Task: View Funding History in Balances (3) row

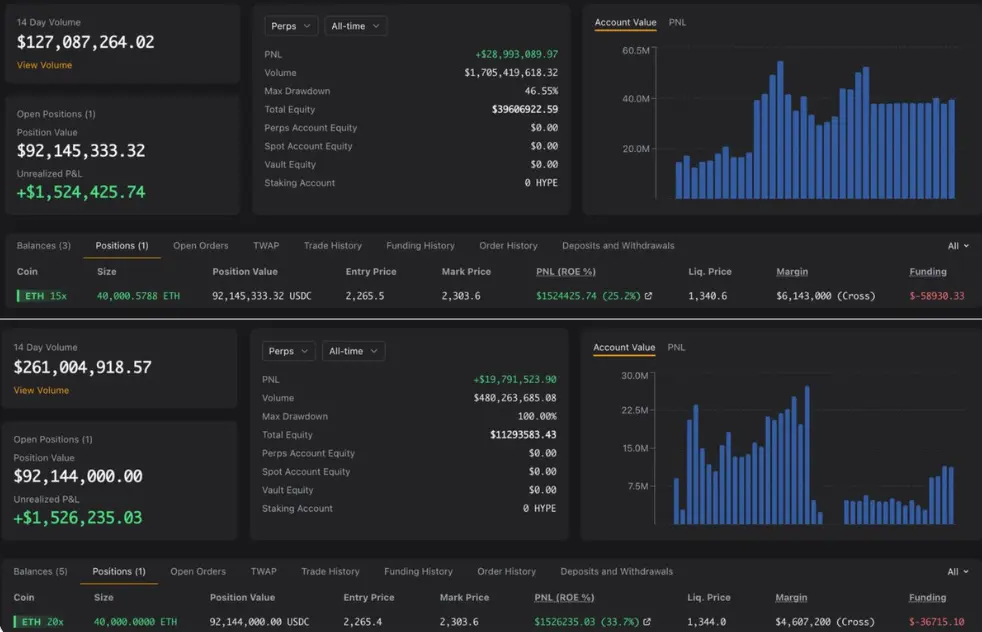Action: 420,246
